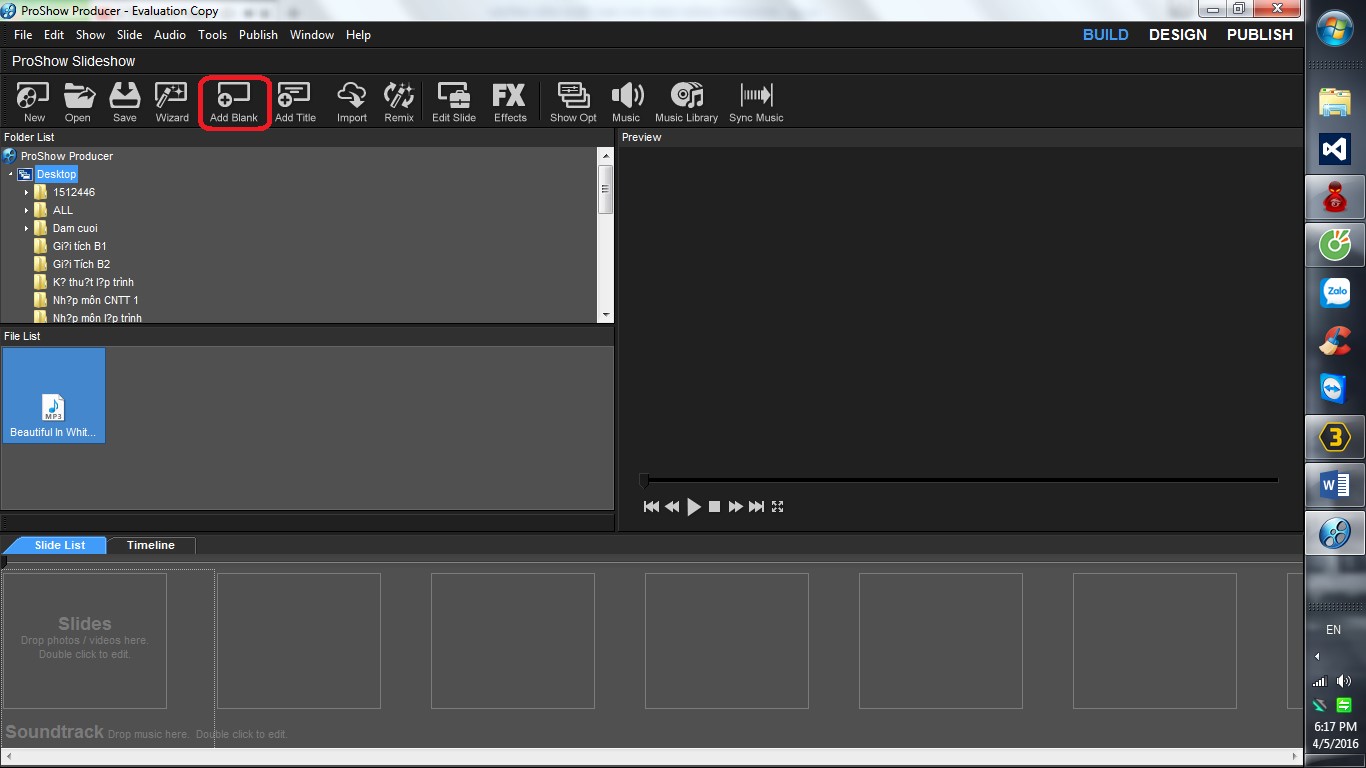Viewport: 1366px width, 768px height.
Task: Click the system volume tray icon
Action: tap(1343, 681)
